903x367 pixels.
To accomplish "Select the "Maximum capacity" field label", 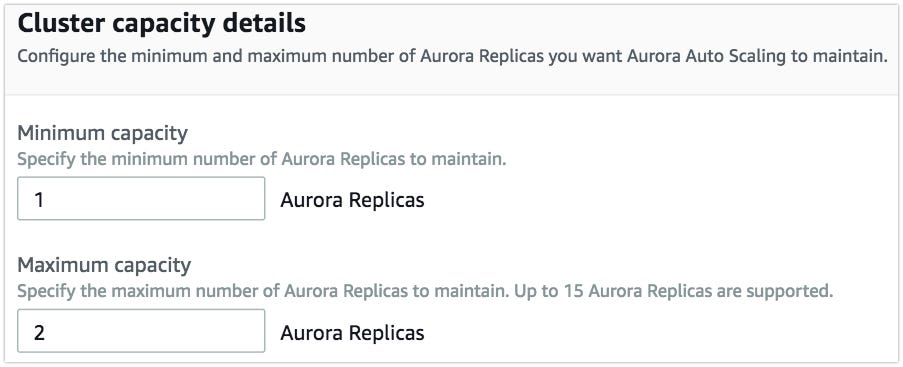I will [104, 266].
